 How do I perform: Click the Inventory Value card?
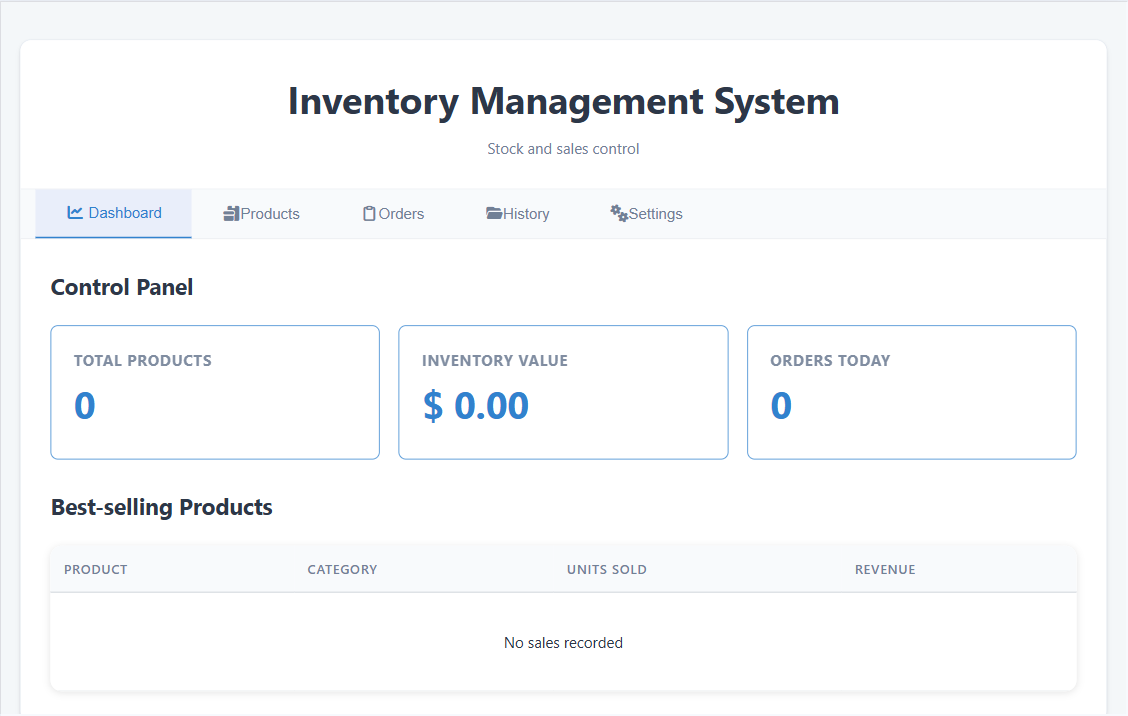pyautogui.click(x=563, y=391)
